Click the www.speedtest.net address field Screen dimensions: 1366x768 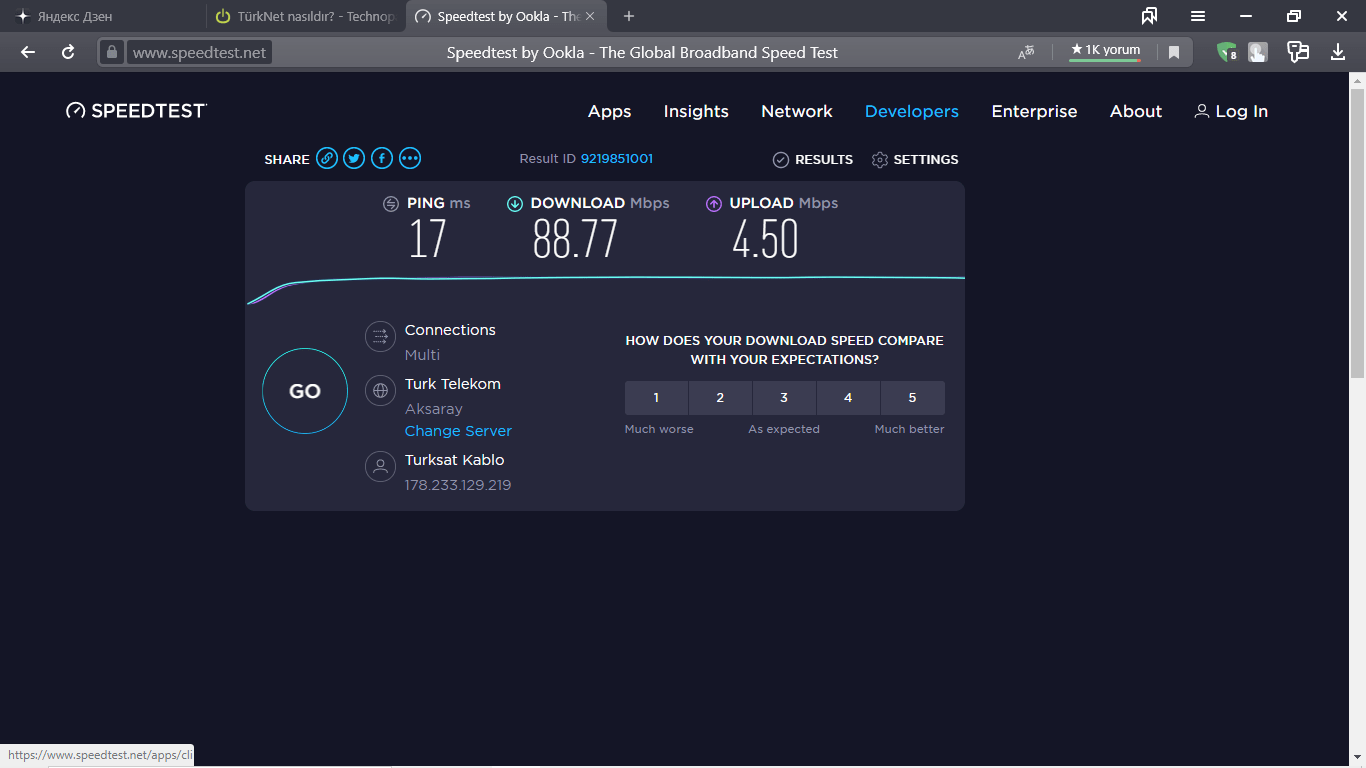tap(200, 52)
